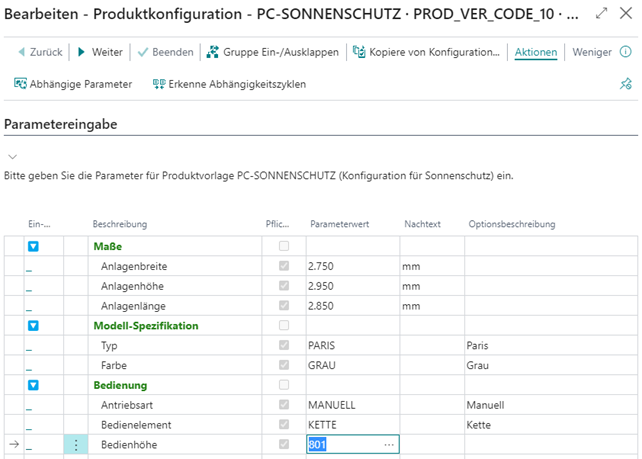Click the option description Grau
Viewport: 642px width, 459px height.
(477, 365)
